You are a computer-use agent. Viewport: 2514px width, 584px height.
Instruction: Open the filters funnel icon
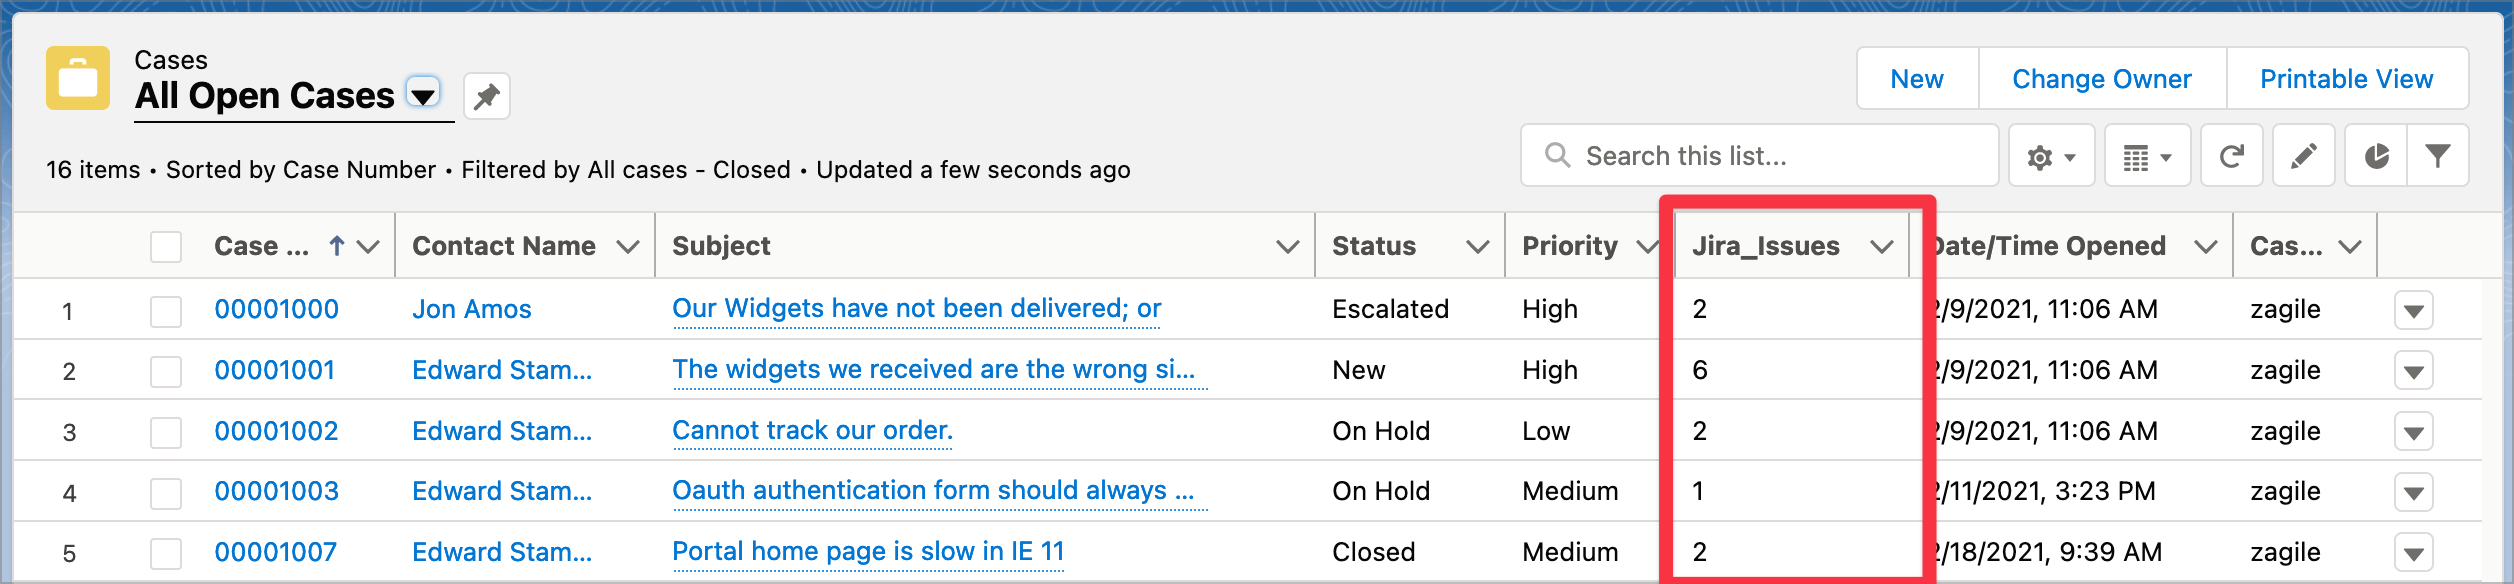click(2438, 157)
